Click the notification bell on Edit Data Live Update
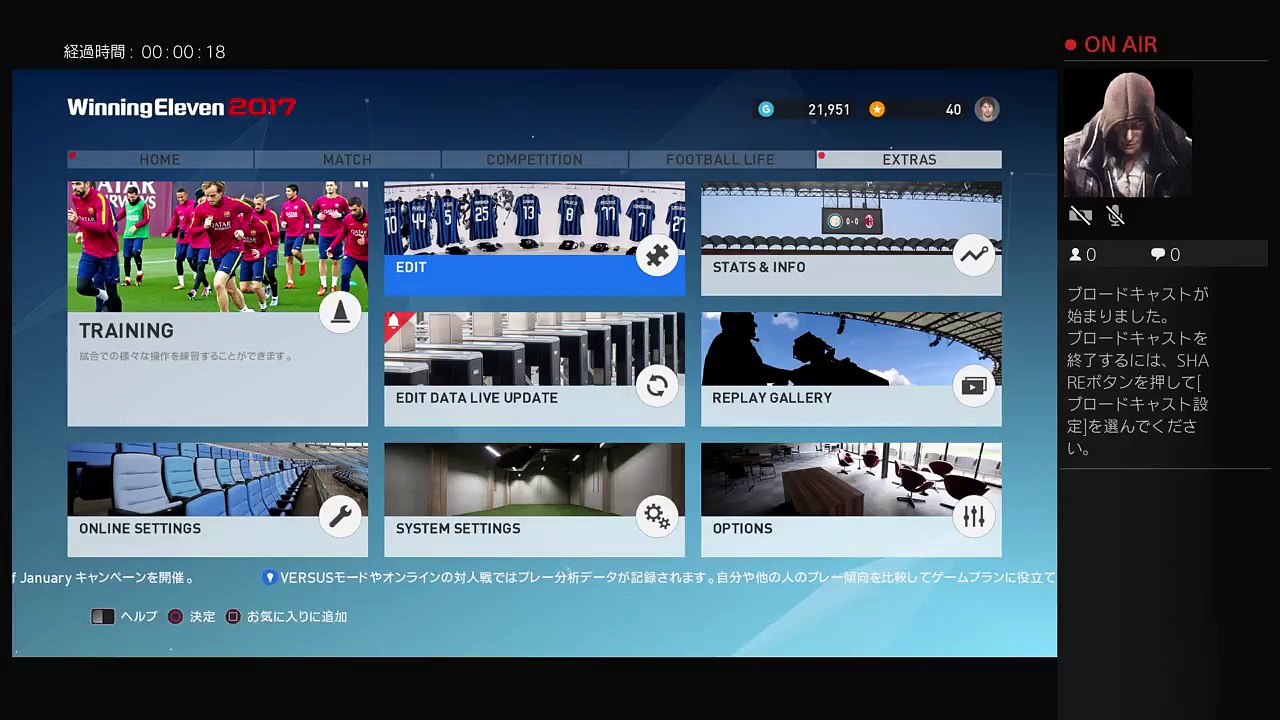Viewport: 1280px width, 720px height. [393, 321]
